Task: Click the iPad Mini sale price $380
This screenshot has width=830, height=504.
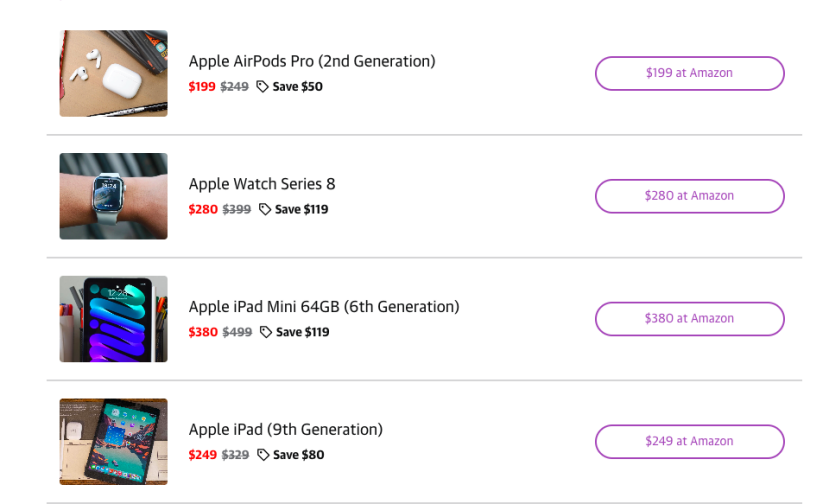Action: pyautogui.click(x=203, y=332)
